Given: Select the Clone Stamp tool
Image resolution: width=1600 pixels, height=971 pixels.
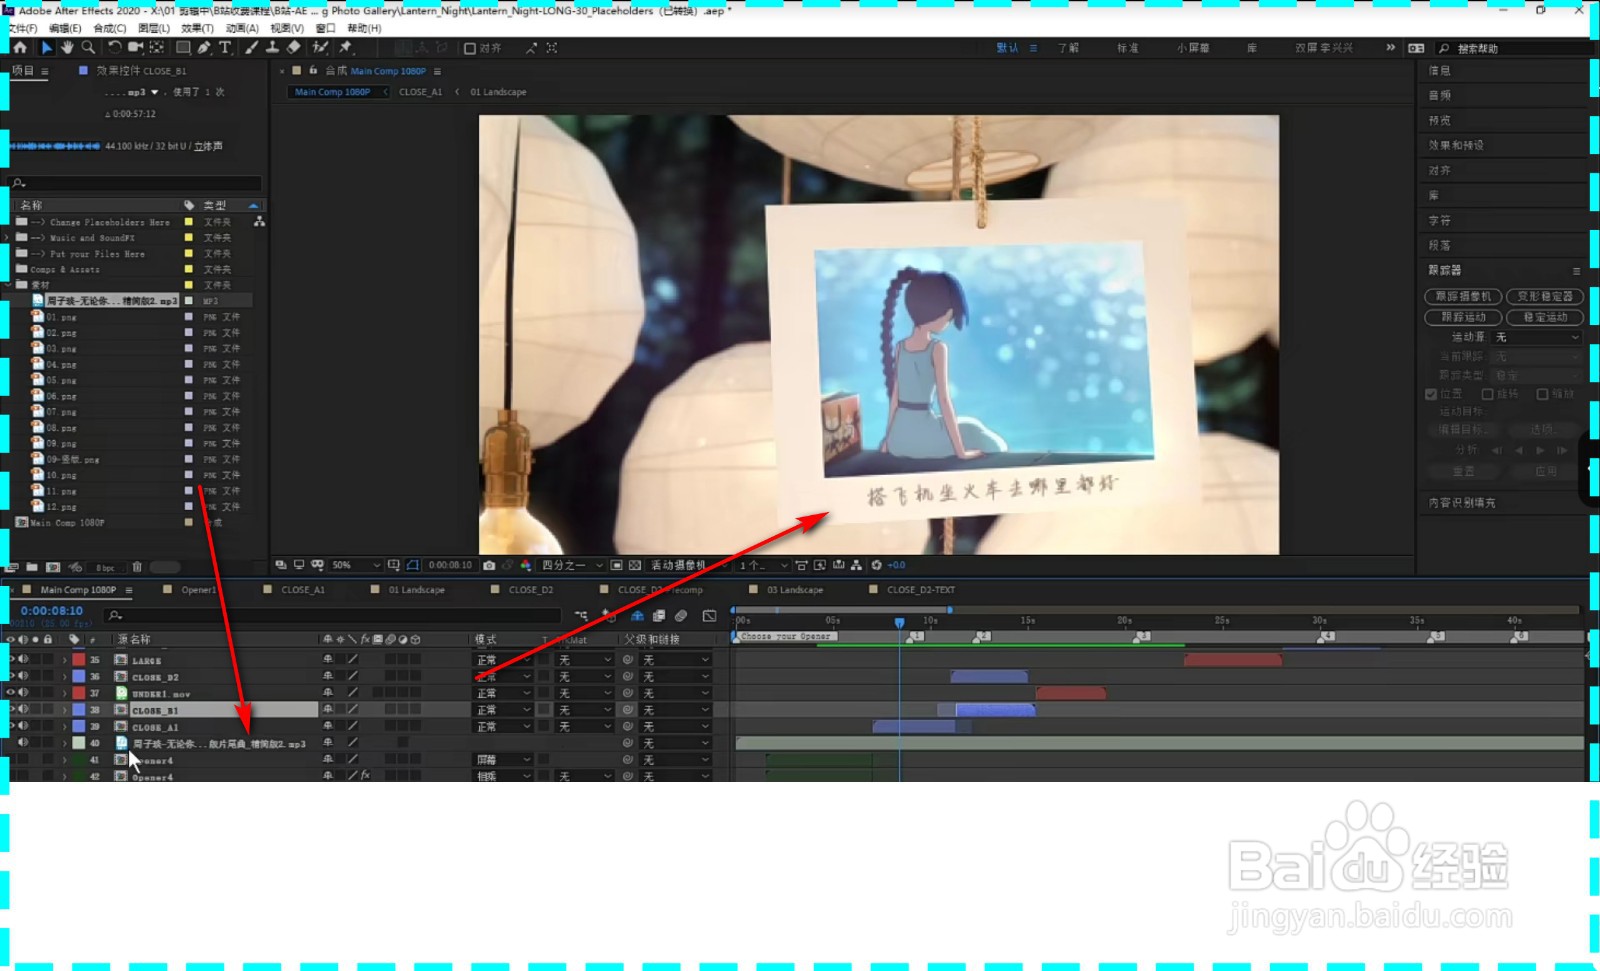Looking at the screenshot, I should coord(272,47).
